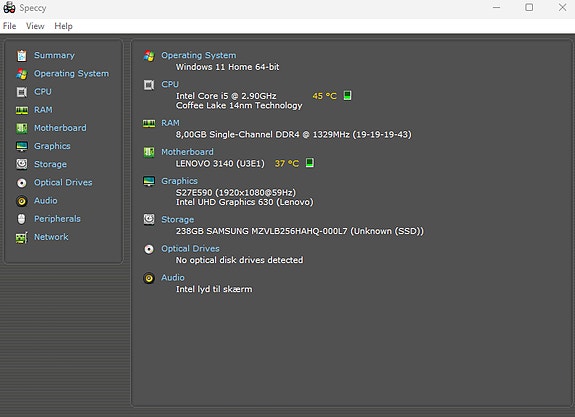Click the Optical Drives icon in summary pane

[x=149, y=249]
